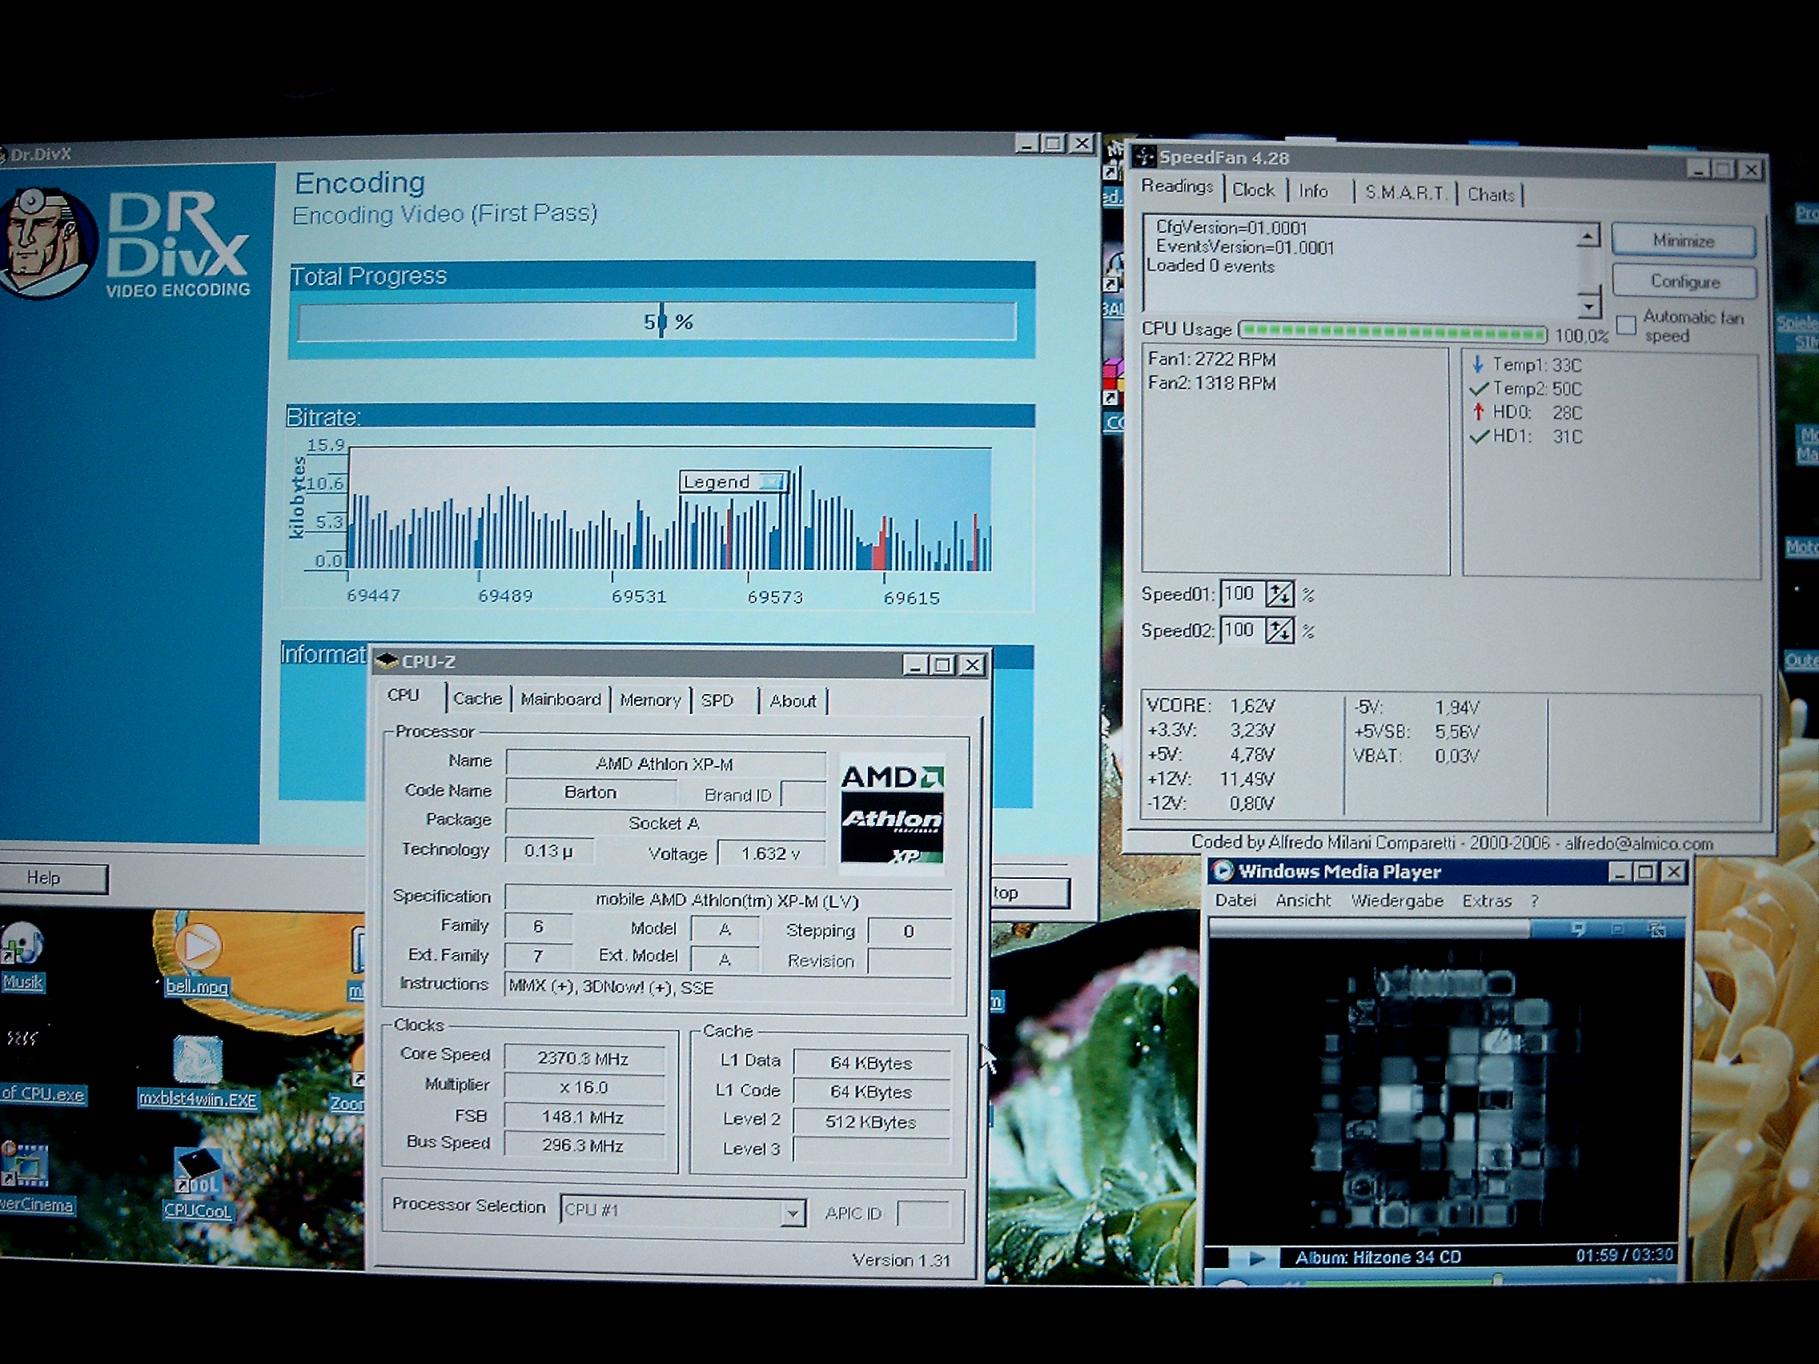Select the CPU tab in CPU-Z
Image resolution: width=1819 pixels, height=1364 pixels.
click(404, 696)
